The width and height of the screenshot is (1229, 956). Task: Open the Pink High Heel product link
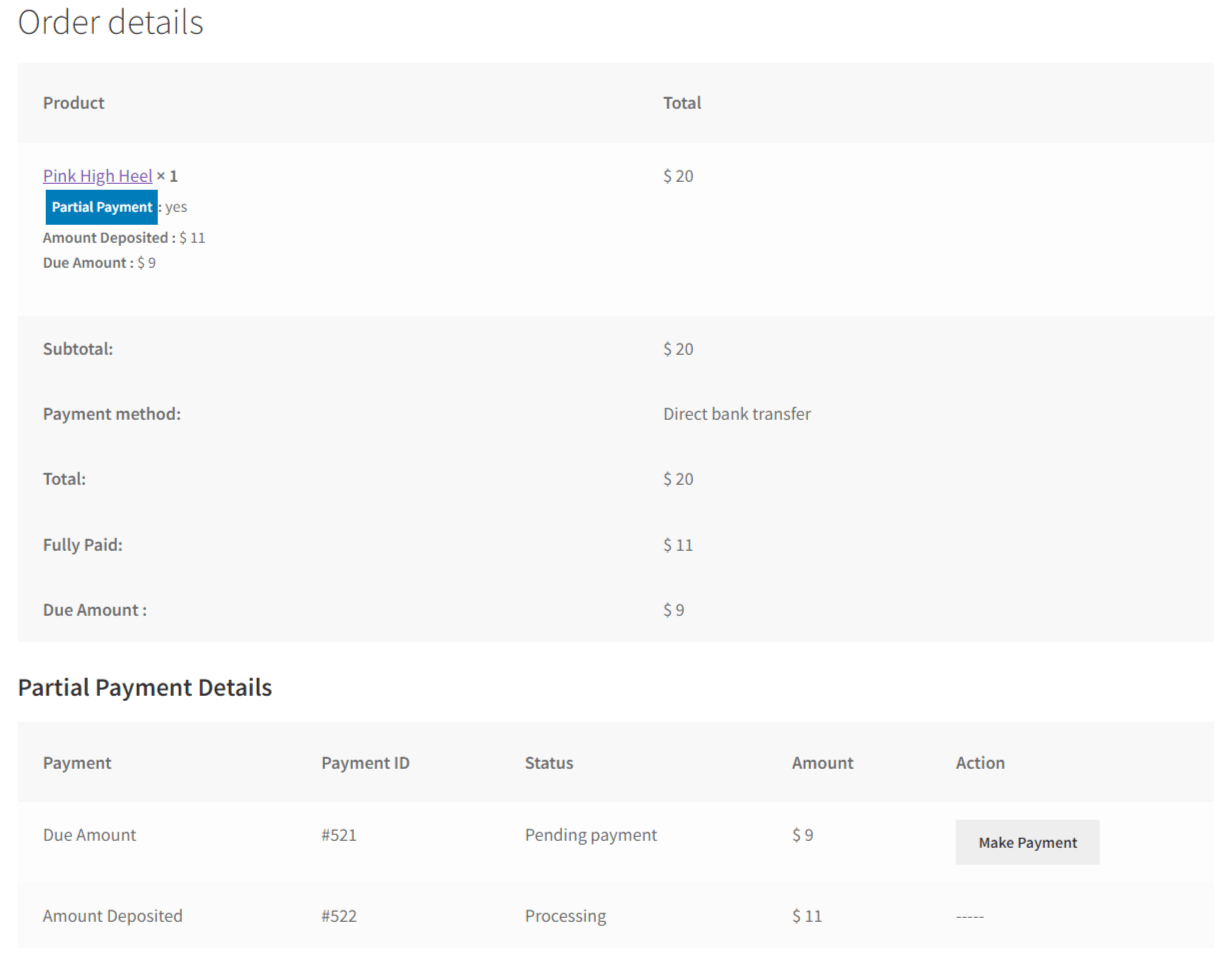tap(98, 176)
